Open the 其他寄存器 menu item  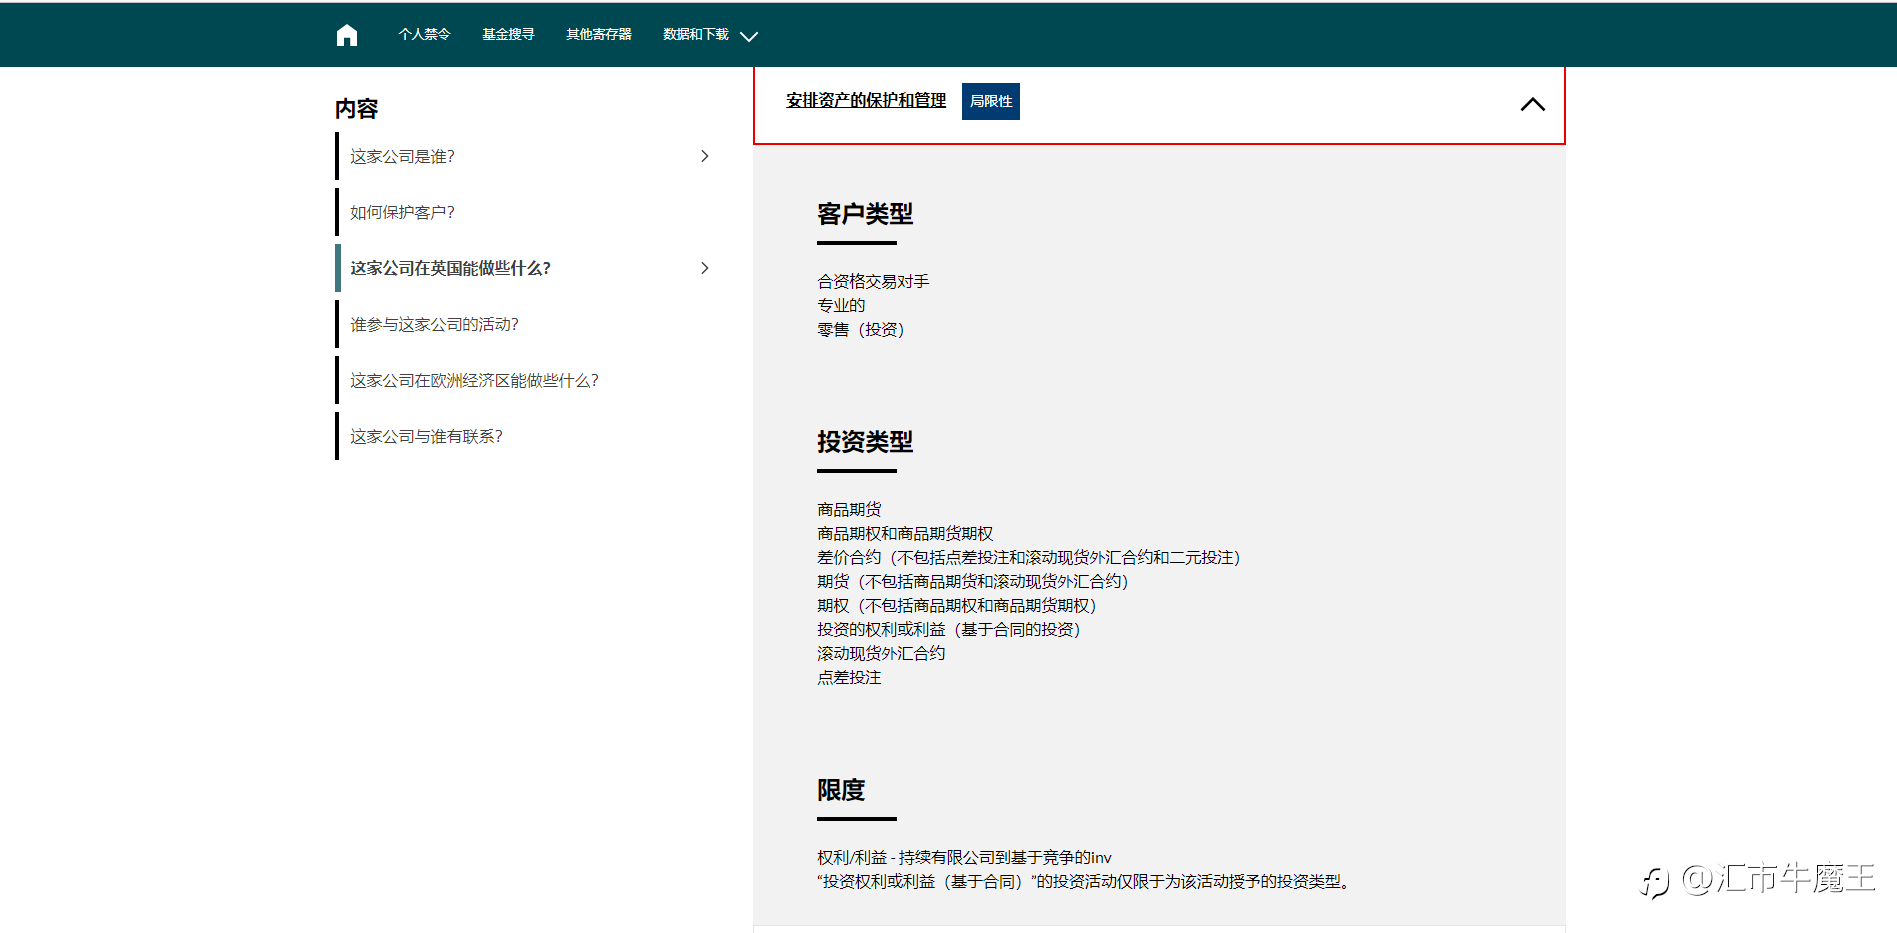pyautogui.click(x=599, y=34)
